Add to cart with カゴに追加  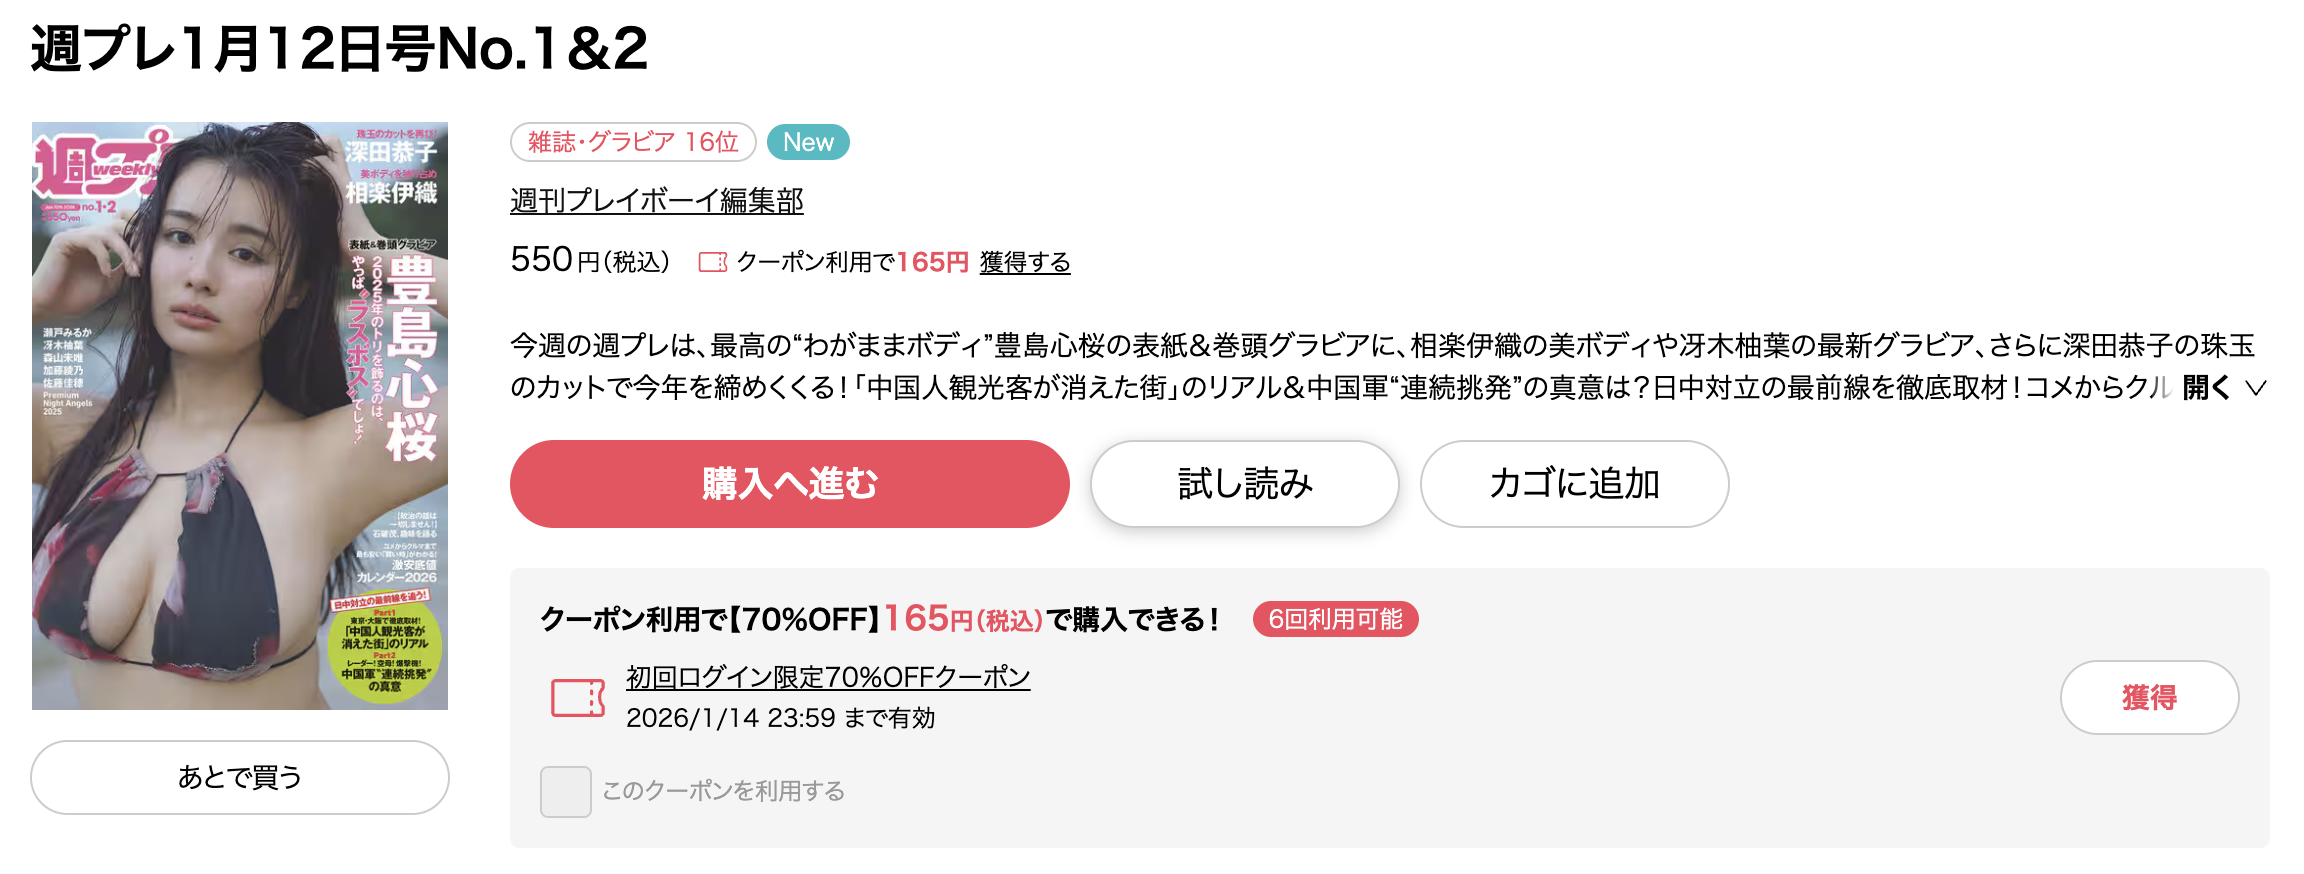pyautogui.click(x=1575, y=484)
